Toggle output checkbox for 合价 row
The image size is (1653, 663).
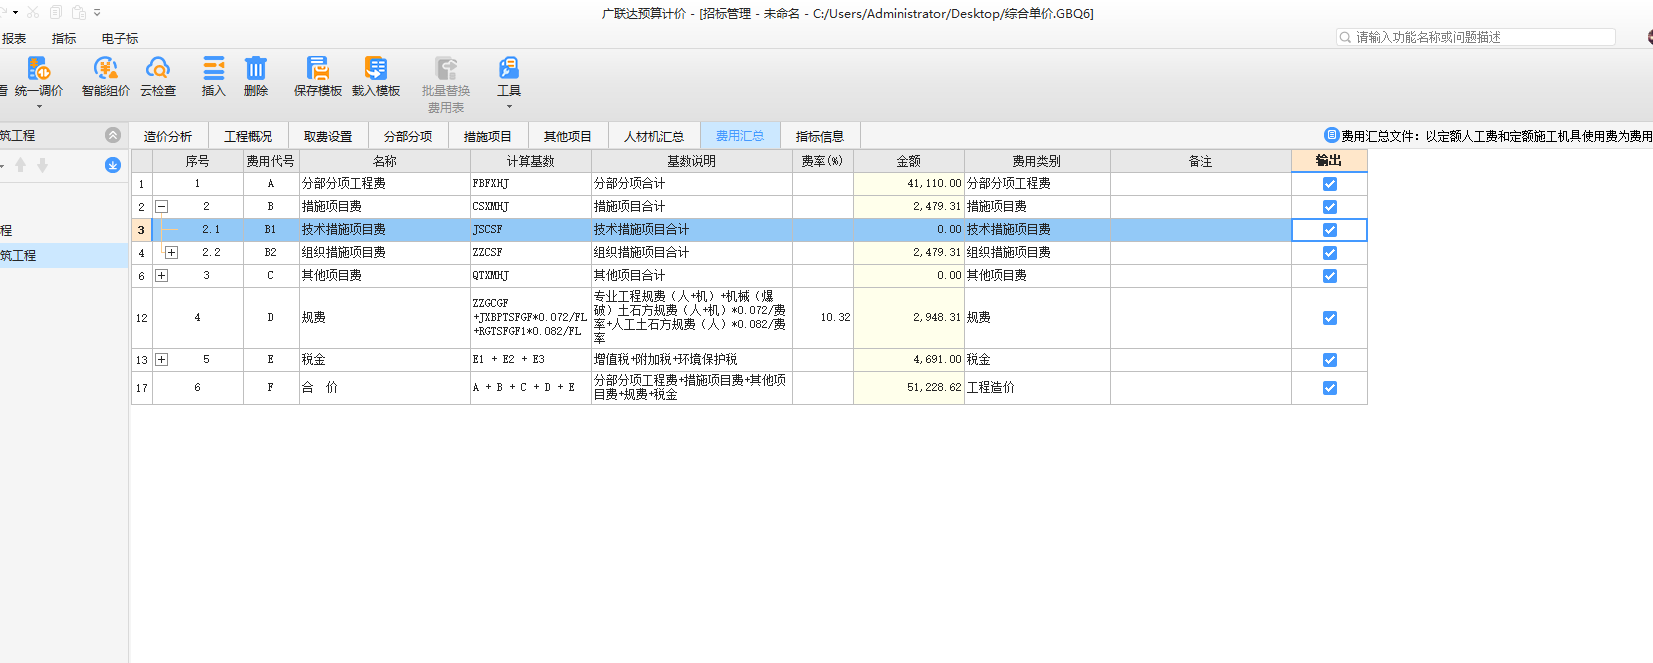(1329, 388)
